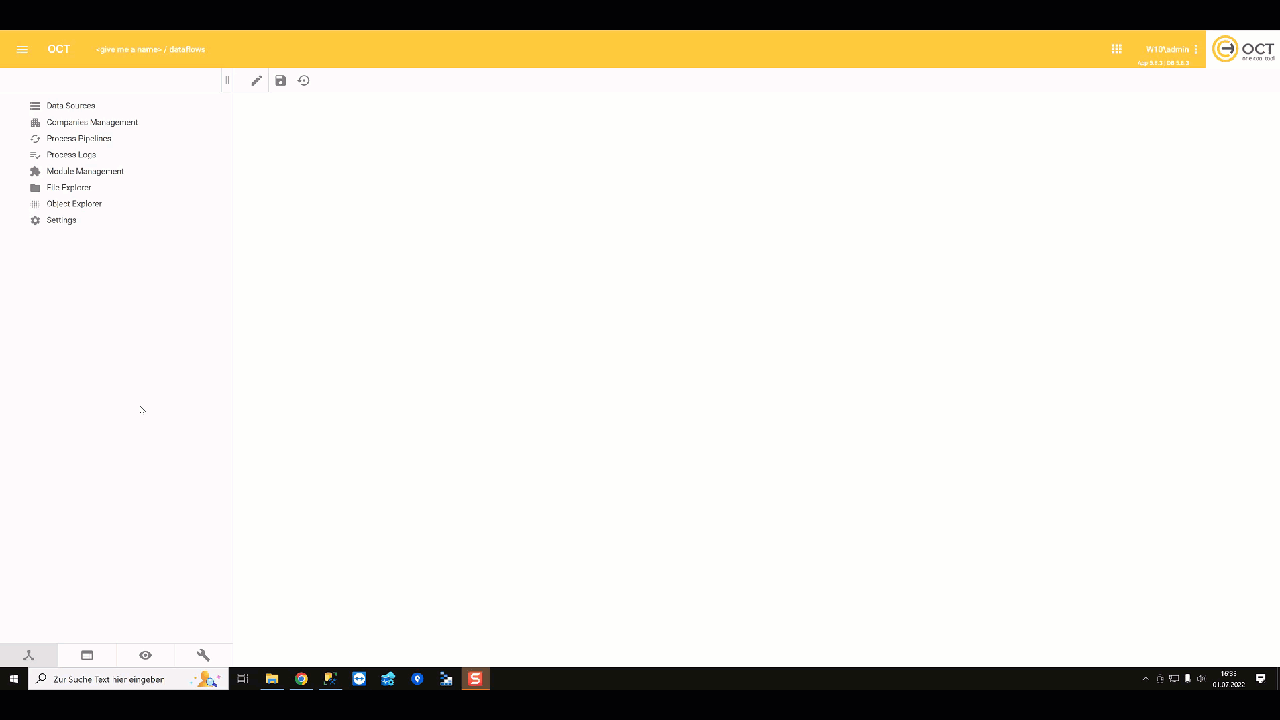The image size is (1280, 720).
Task: Click the Process Pipelines sync icon
Action: [35, 138]
